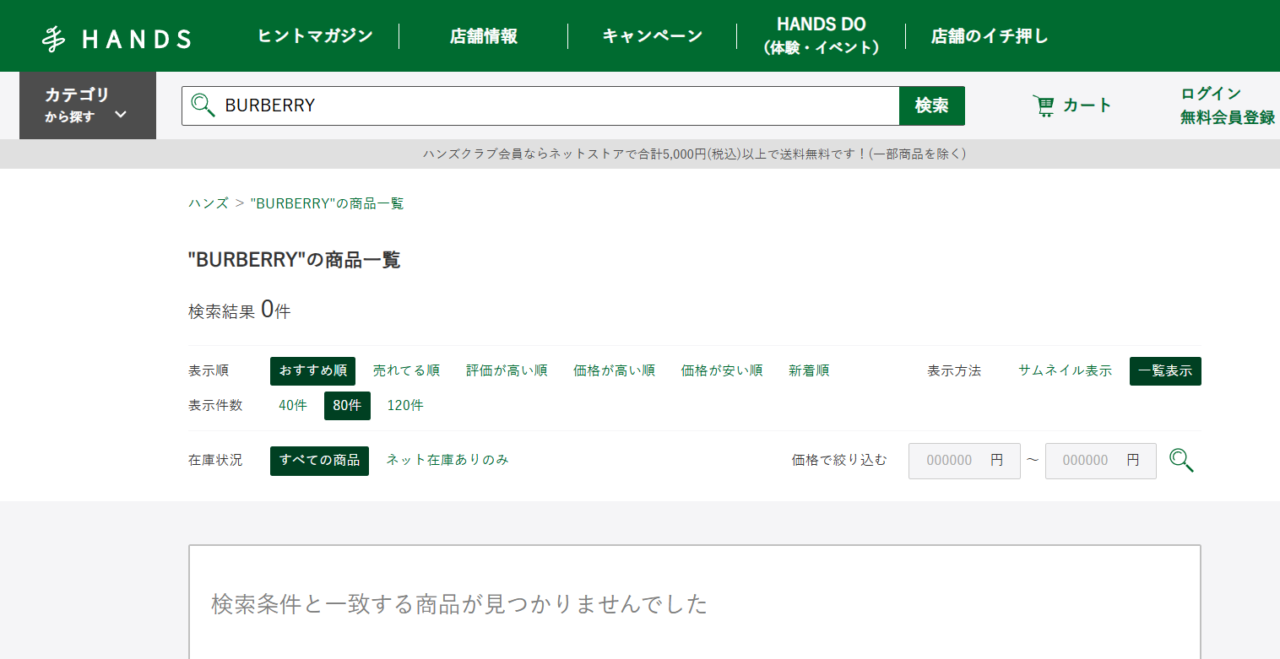Screen dimensions: 1280x659
Task: Click the minimum price input field
Action: click(964, 461)
